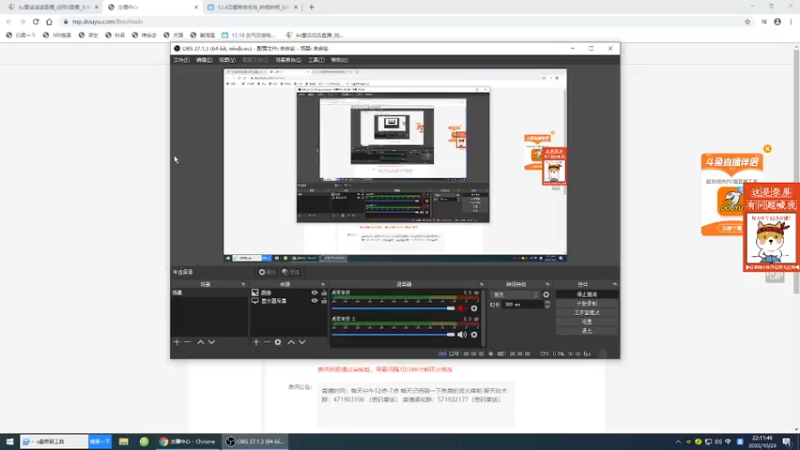Open source Properties button above the docks
The width and height of the screenshot is (800, 450).
[267, 272]
